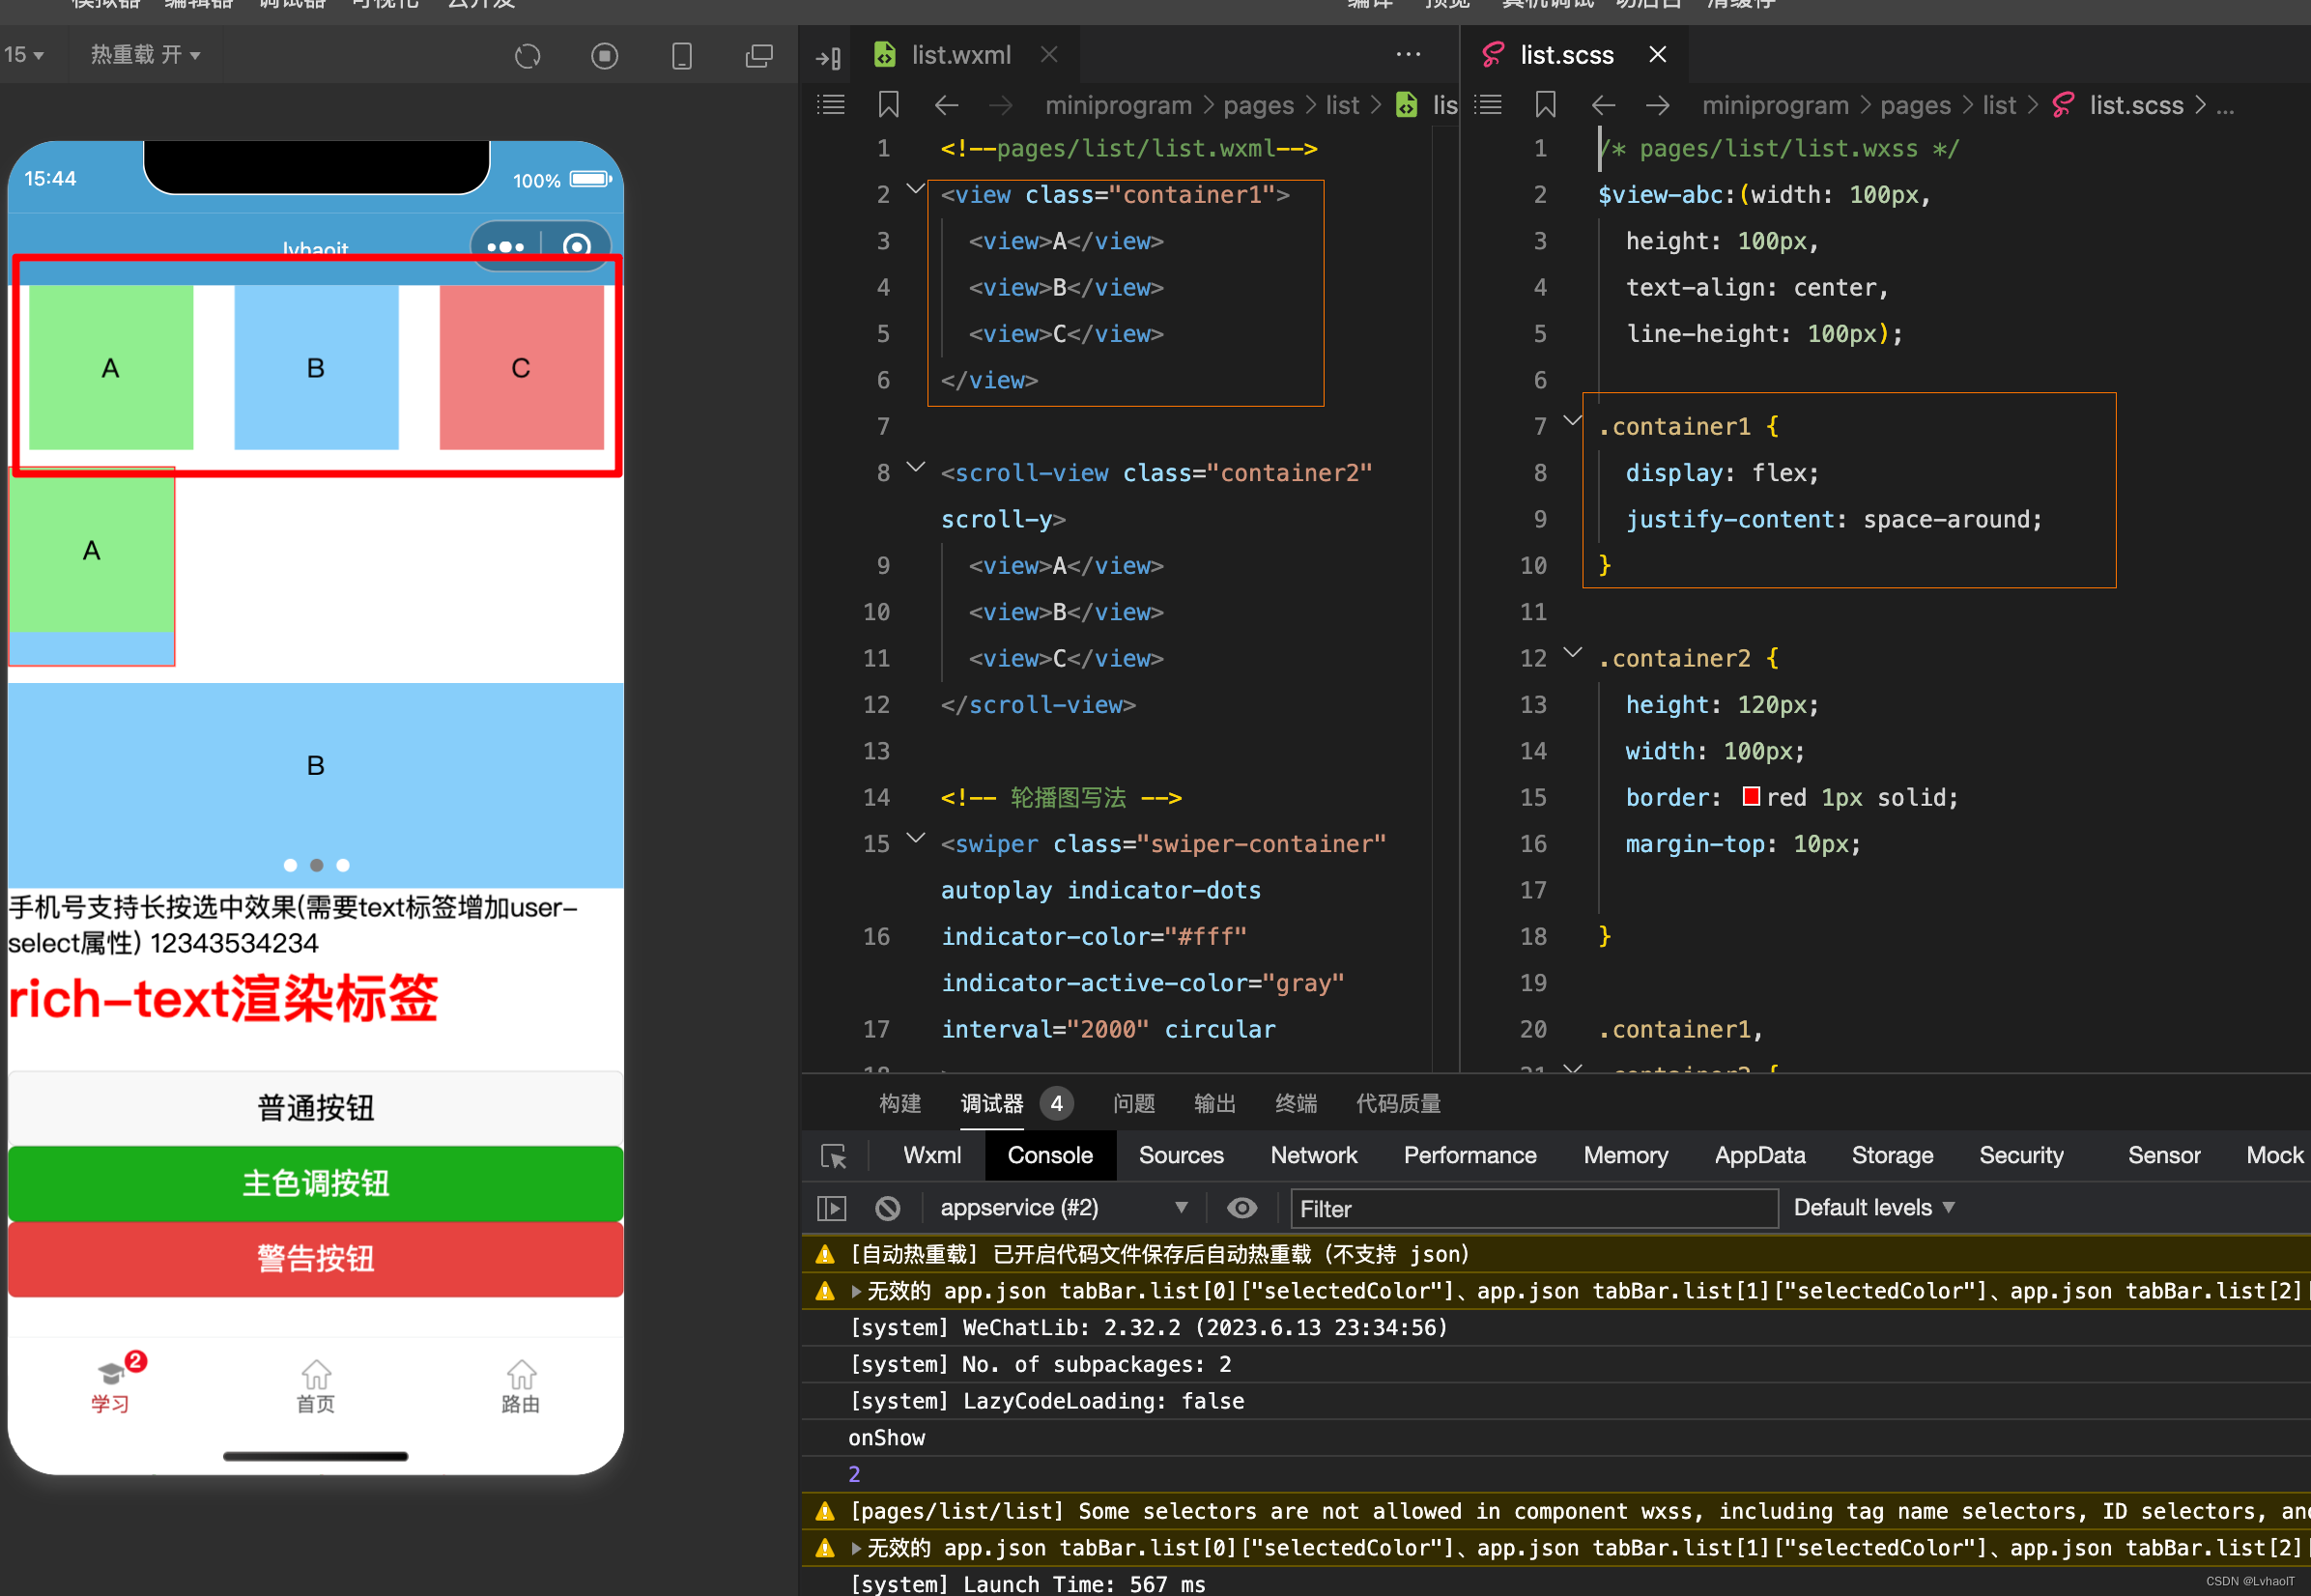2311x1596 pixels.
Task: Click the outline list icon in scss editor
Action: click(x=1488, y=104)
